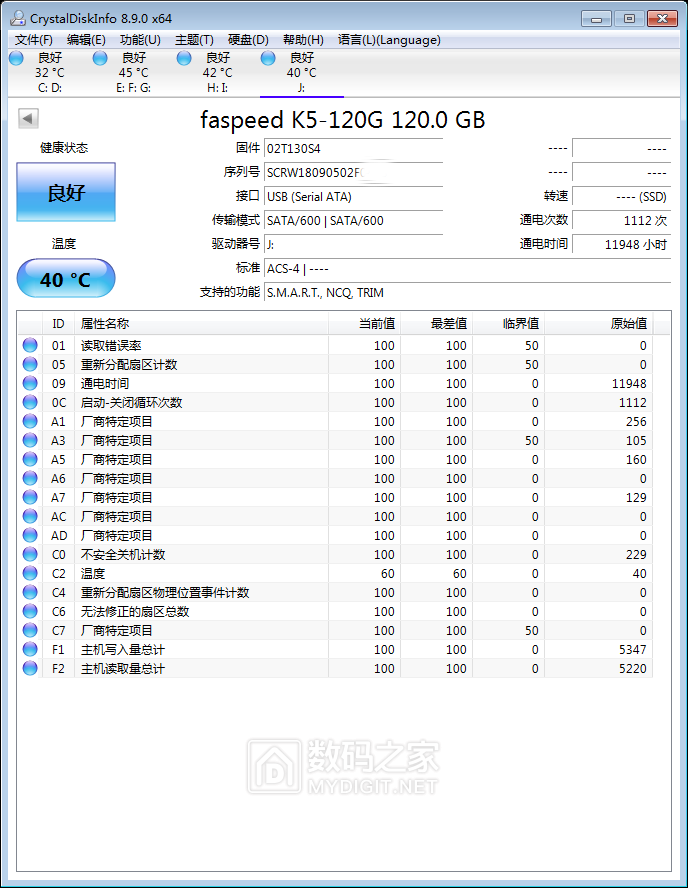Click the status orb for attribute A7
The width and height of the screenshot is (688, 888).
click(30, 497)
